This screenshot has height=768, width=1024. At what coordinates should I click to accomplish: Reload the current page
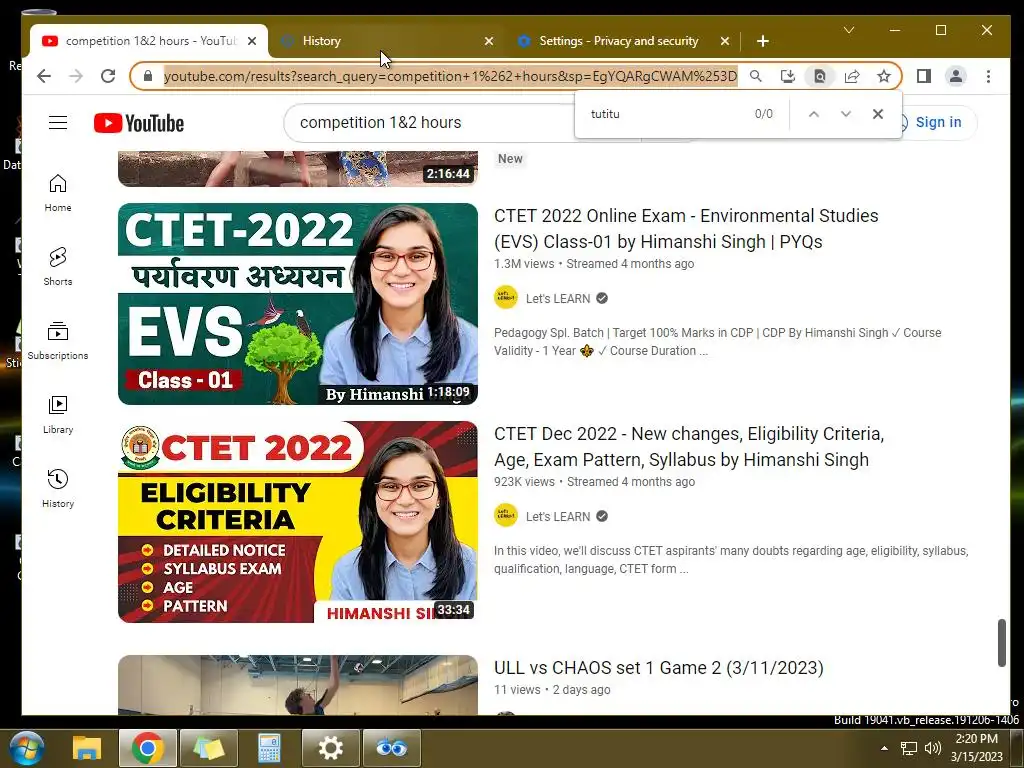pos(108,76)
